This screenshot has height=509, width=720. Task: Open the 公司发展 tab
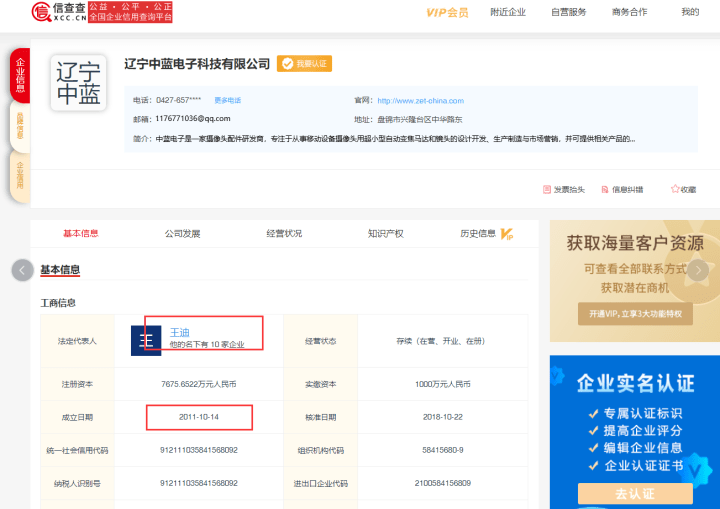click(182, 233)
